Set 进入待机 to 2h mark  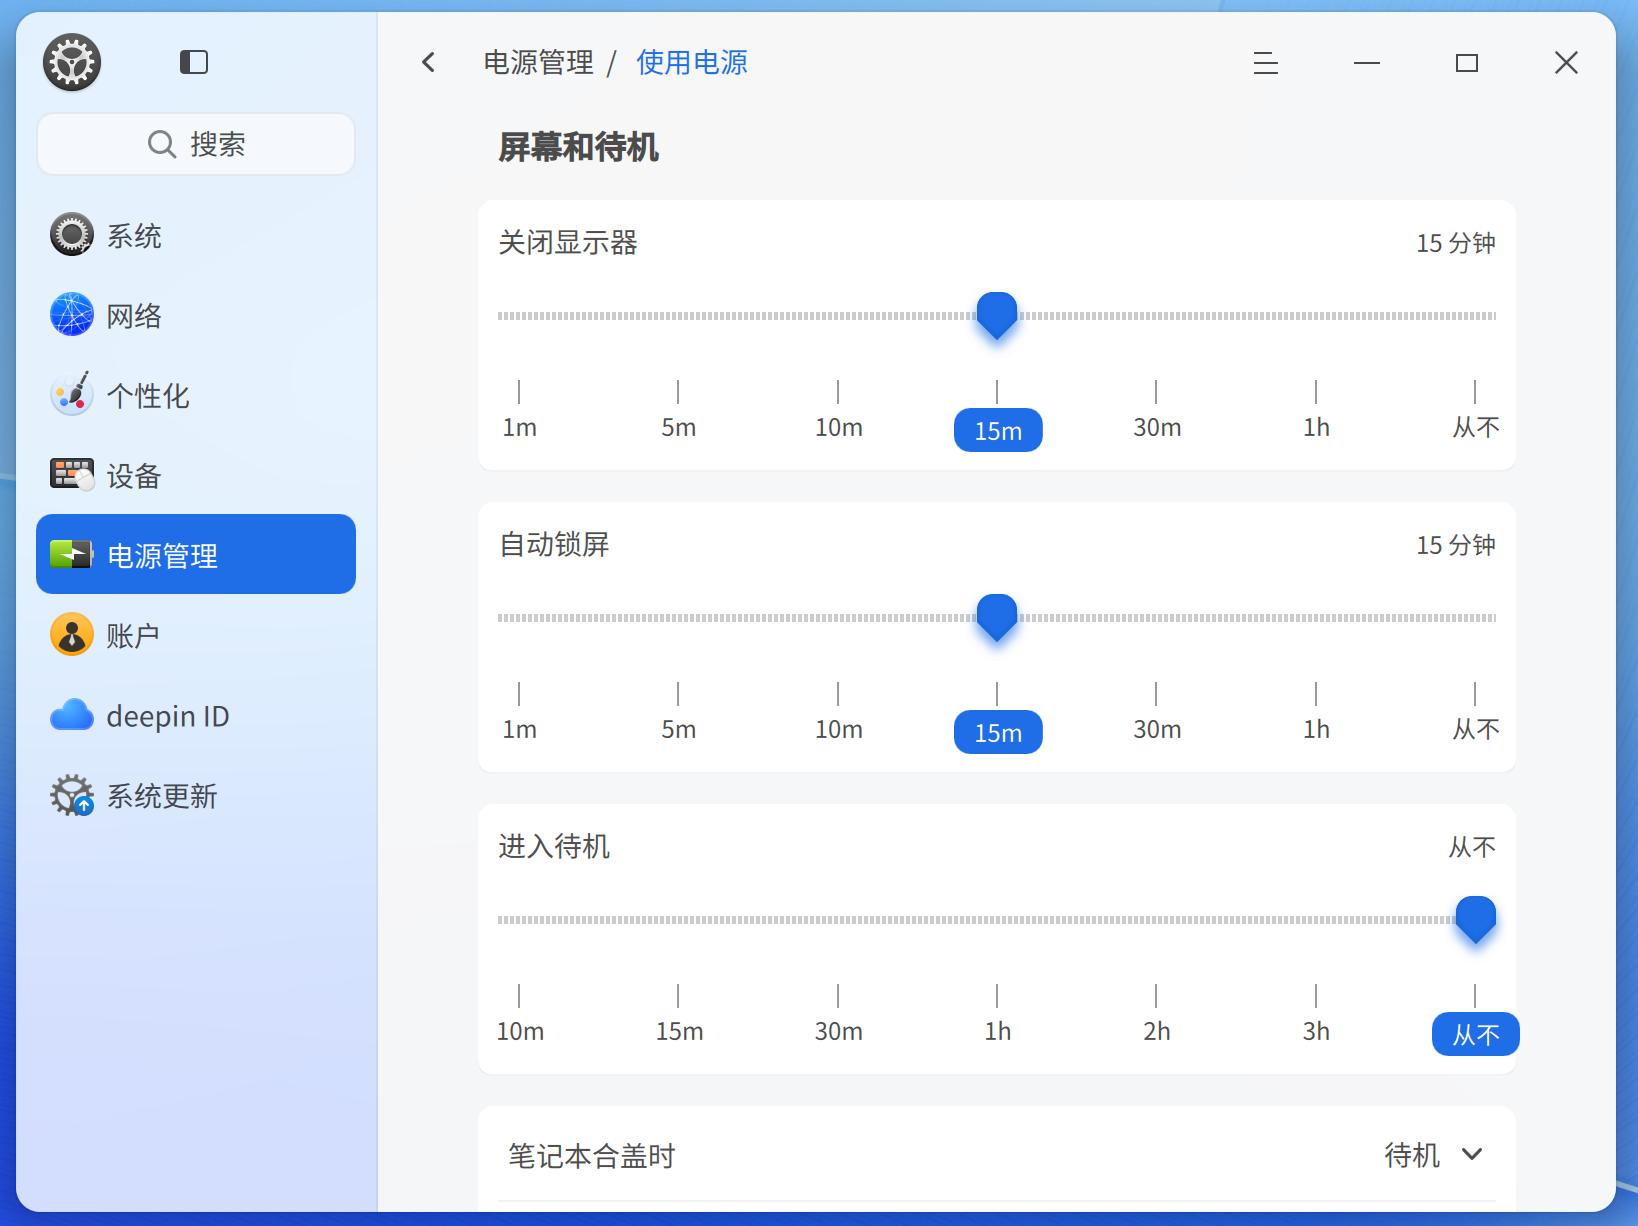1157,1032
